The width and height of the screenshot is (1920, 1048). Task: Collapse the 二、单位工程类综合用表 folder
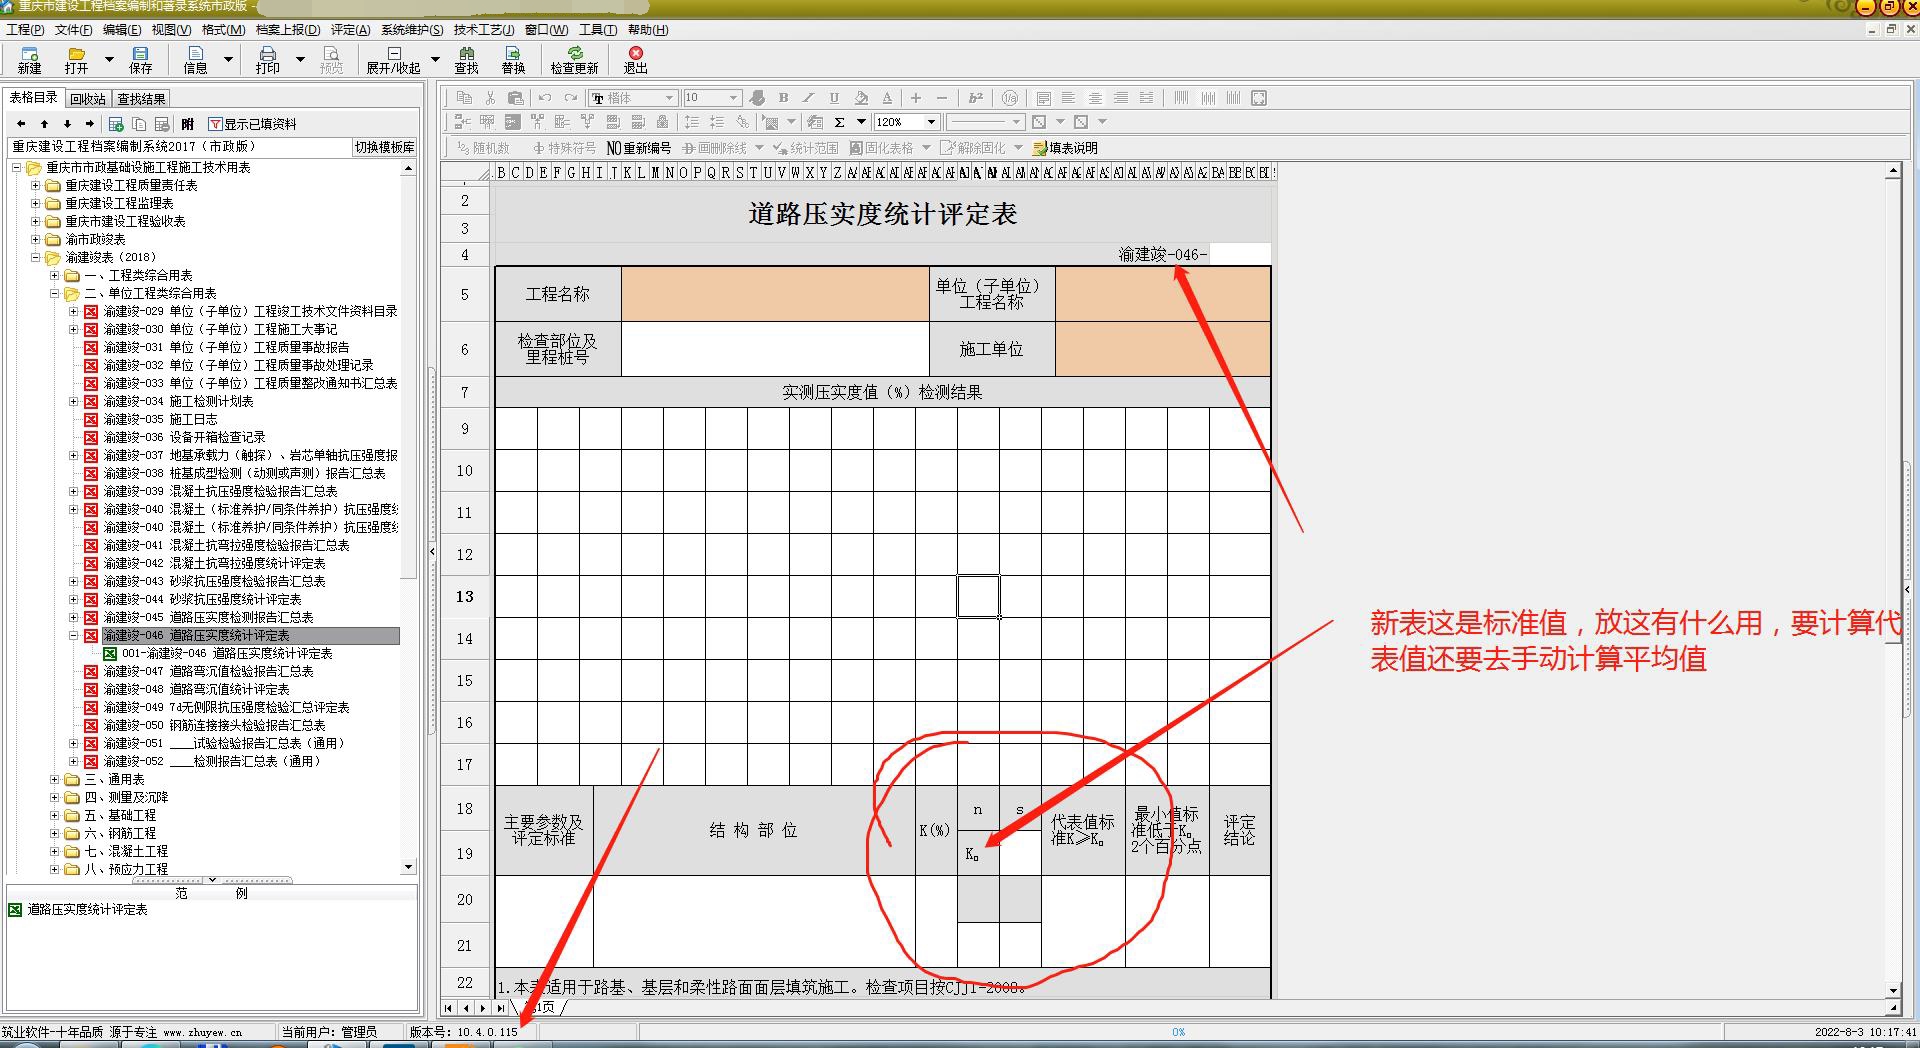55,293
